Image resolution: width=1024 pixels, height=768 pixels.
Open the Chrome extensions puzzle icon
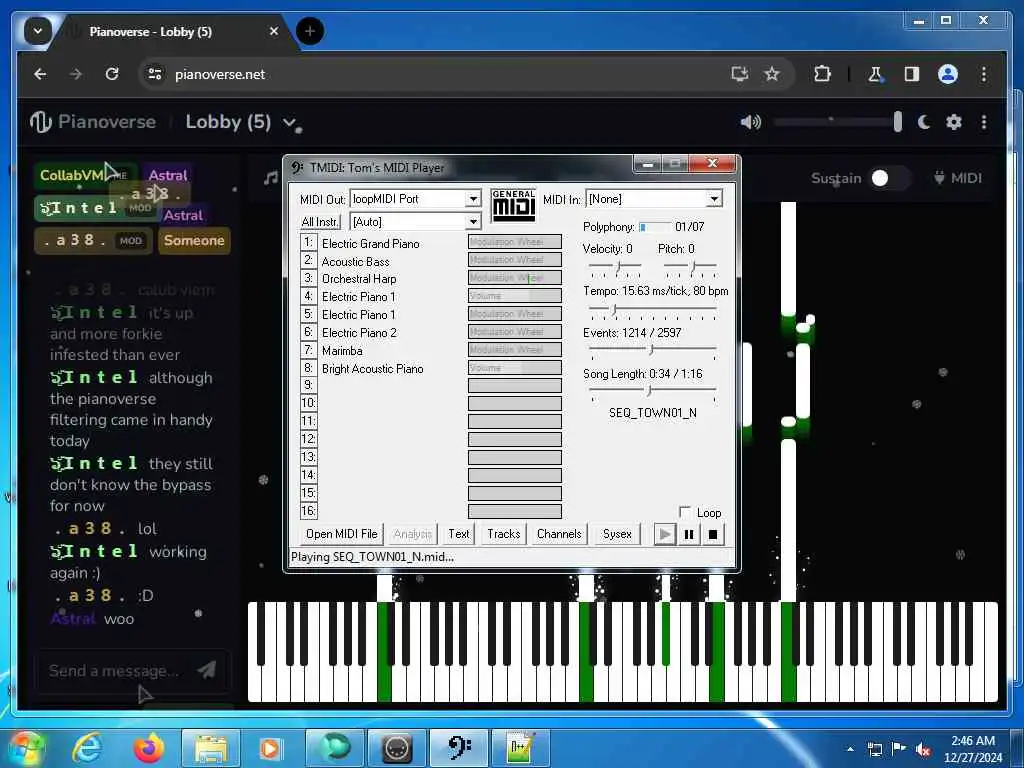pyautogui.click(x=822, y=74)
